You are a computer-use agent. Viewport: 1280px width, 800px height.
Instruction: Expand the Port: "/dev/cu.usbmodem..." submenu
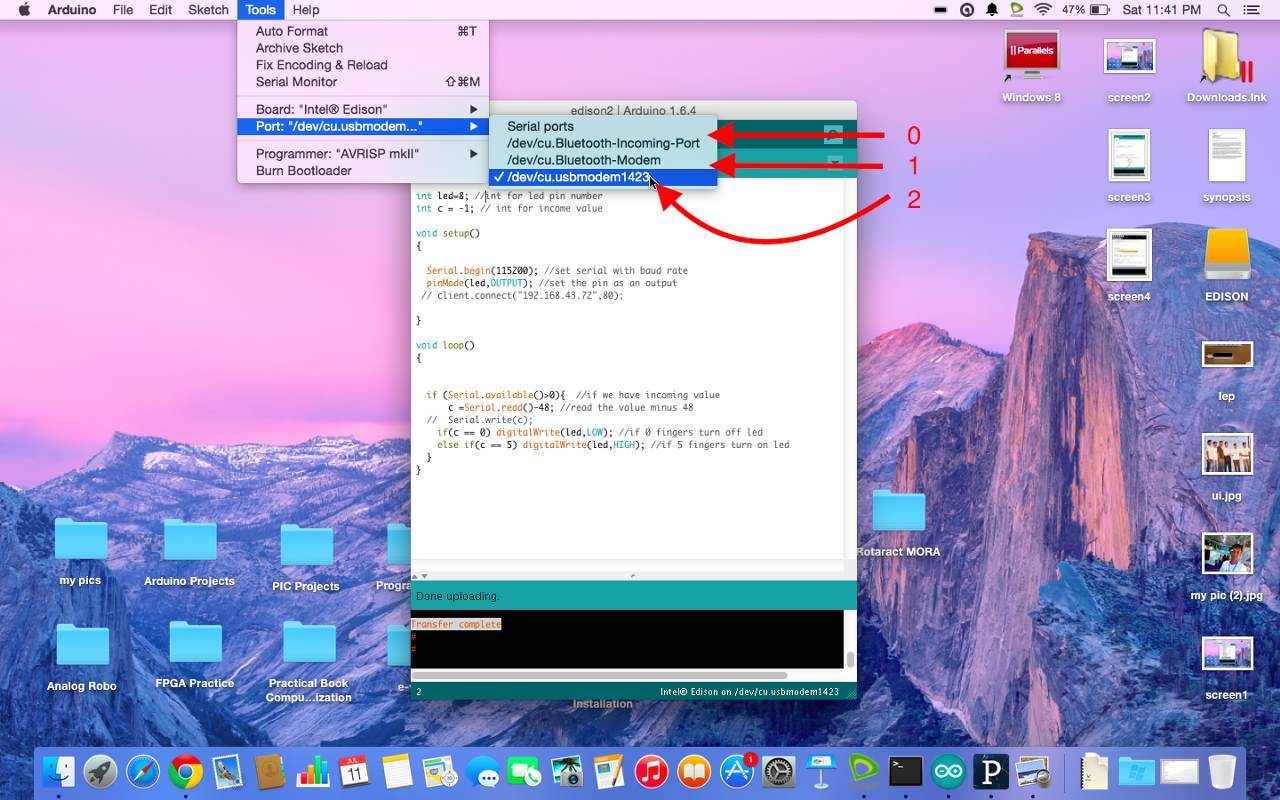click(363, 126)
